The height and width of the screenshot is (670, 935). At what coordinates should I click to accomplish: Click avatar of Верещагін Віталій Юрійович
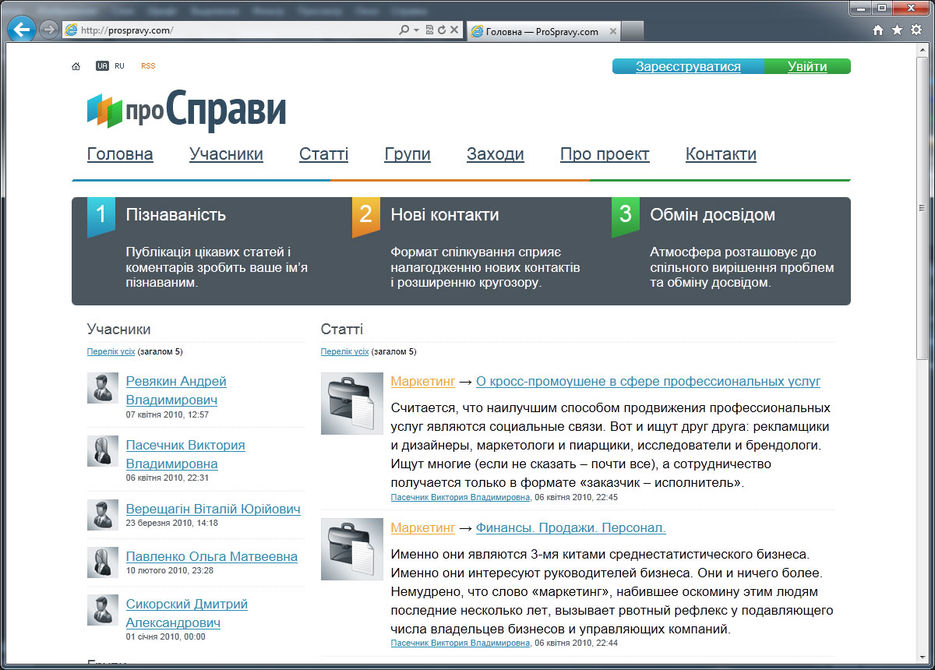point(103,515)
